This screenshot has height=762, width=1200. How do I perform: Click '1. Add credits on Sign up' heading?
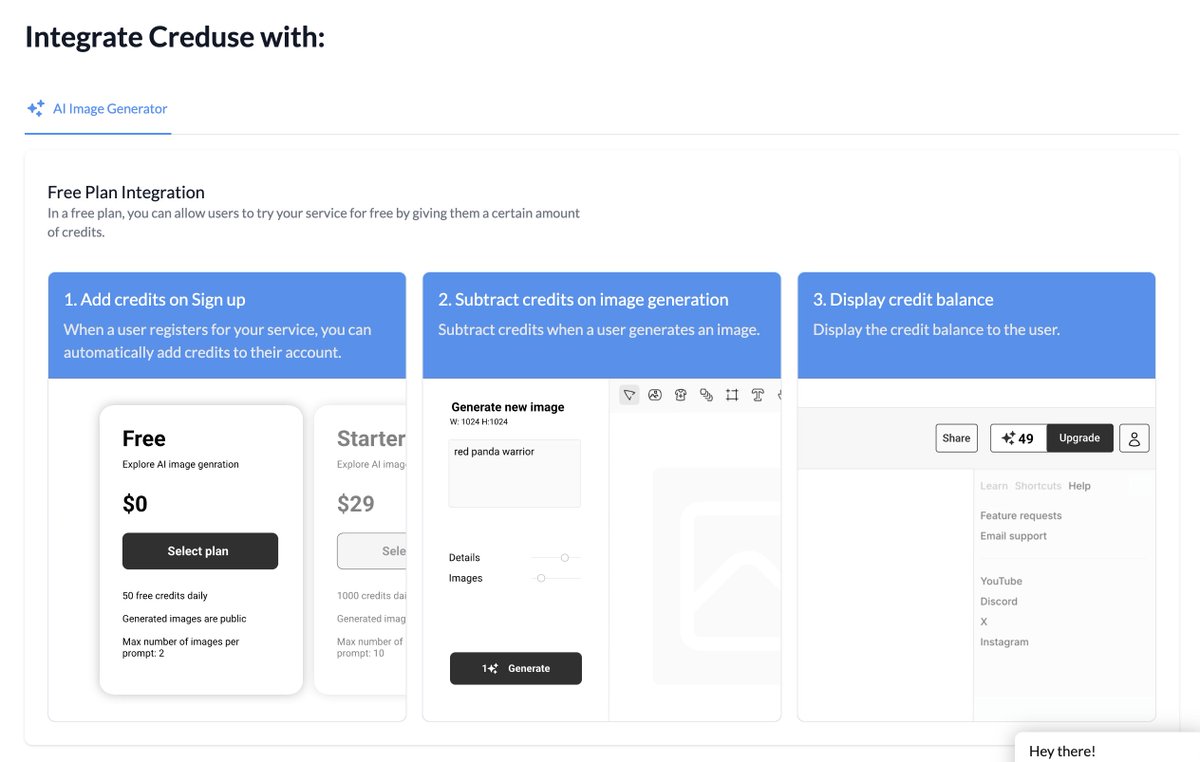[x=154, y=300]
